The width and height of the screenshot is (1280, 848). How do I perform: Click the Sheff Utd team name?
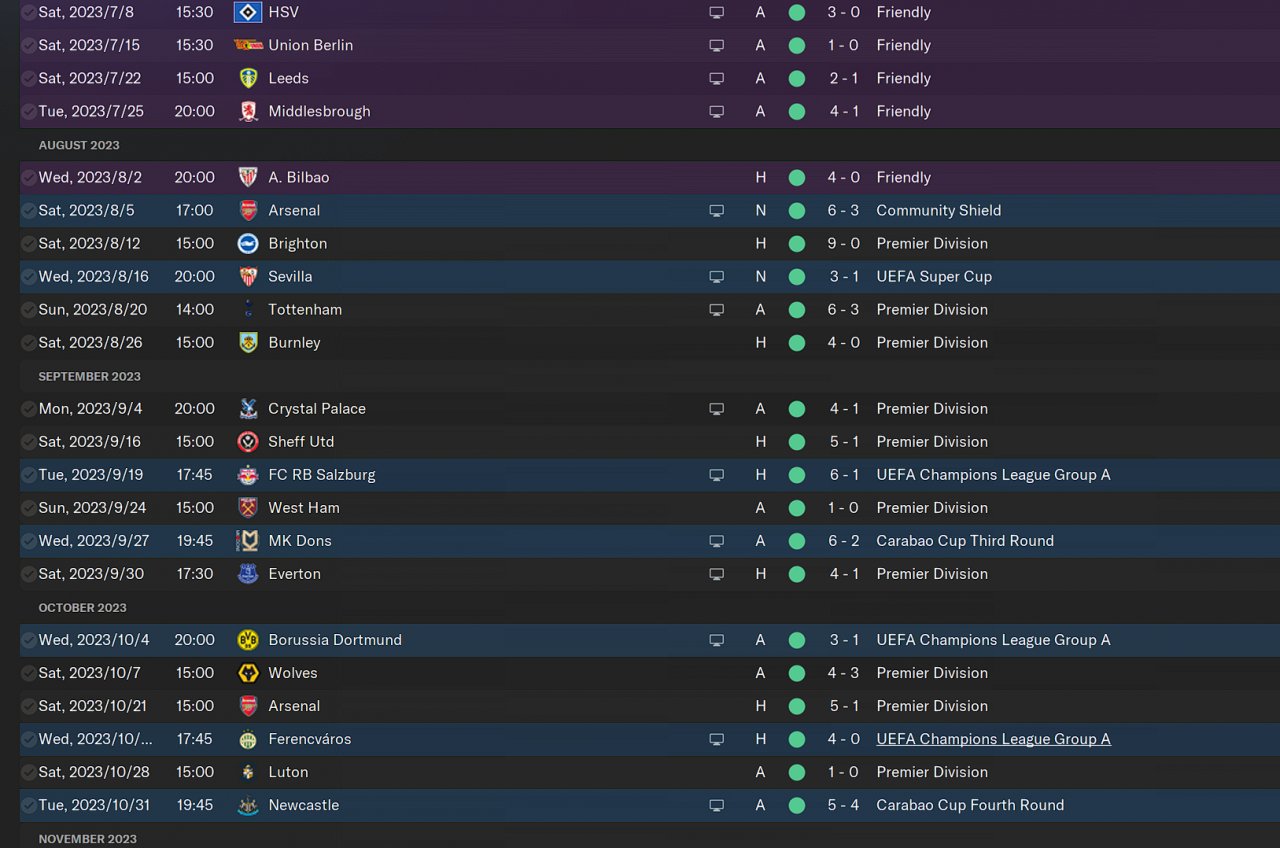pyautogui.click(x=301, y=441)
